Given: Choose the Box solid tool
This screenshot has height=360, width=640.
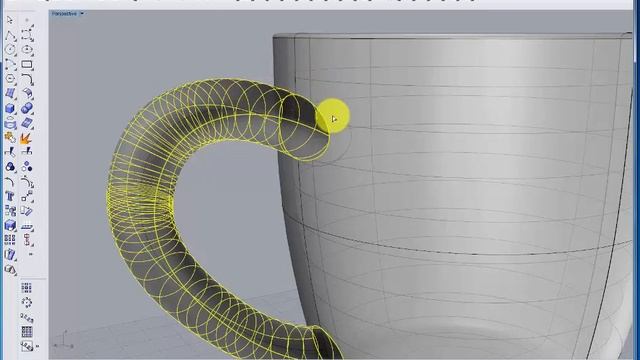Looking at the screenshot, I should click(10, 108).
